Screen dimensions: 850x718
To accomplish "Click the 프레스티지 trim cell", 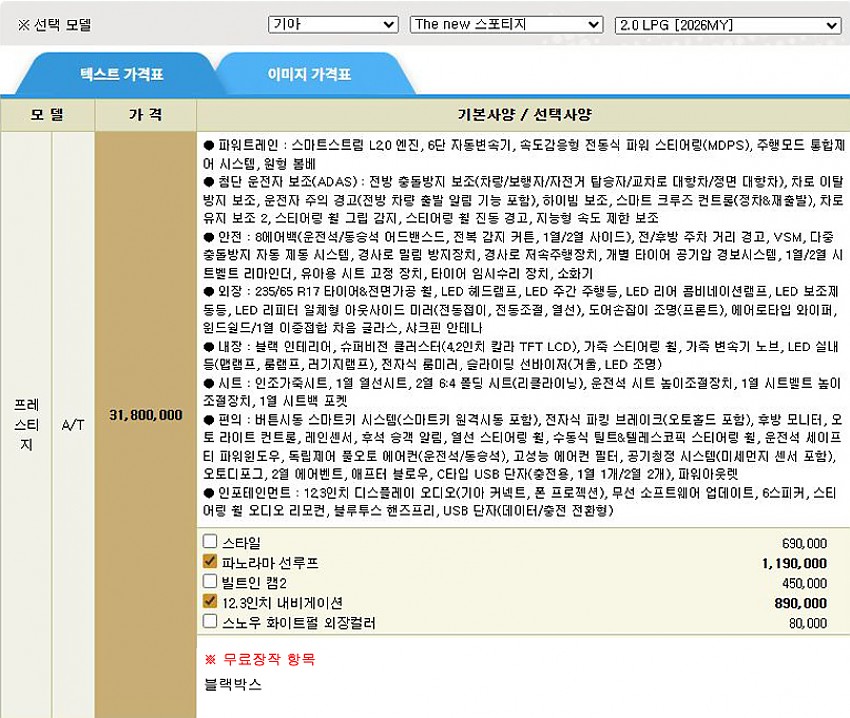I will coord(26,424).
